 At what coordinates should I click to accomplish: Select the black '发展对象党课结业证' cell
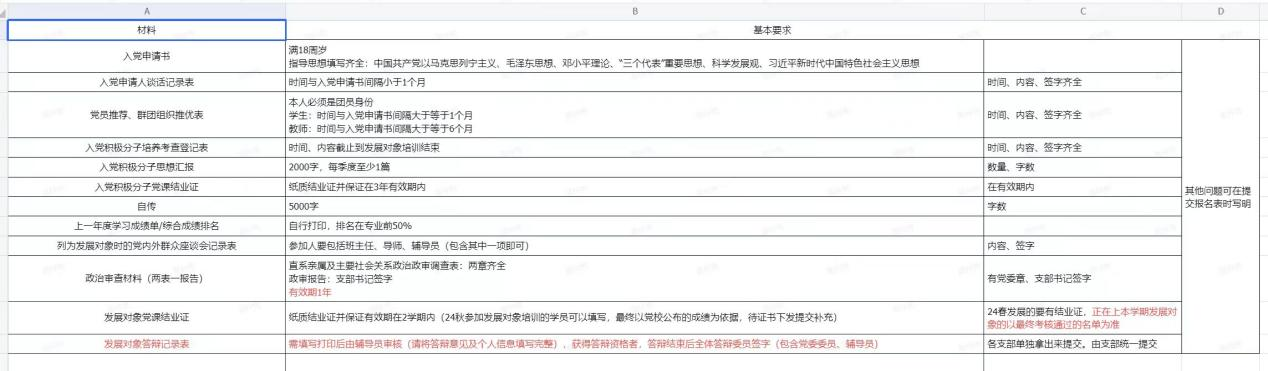tap(146, 317)
